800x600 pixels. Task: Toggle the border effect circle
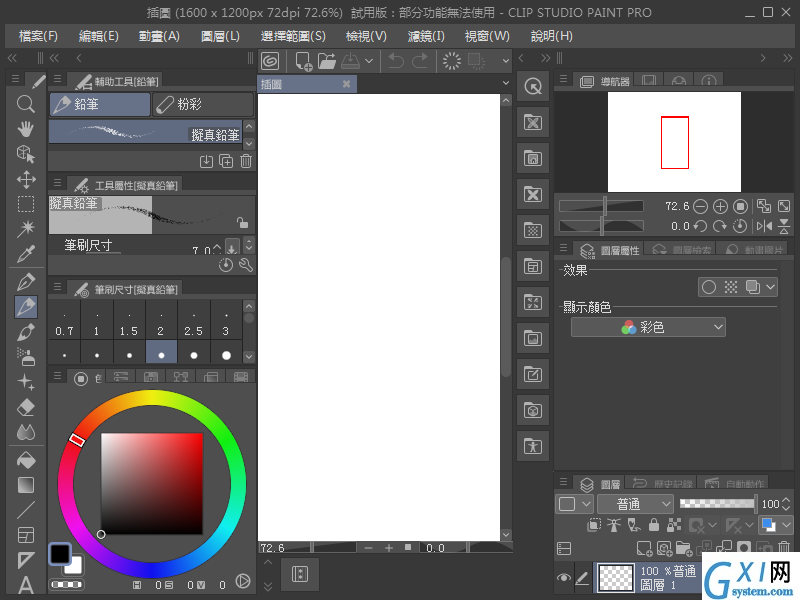click(x=709, y=287)
